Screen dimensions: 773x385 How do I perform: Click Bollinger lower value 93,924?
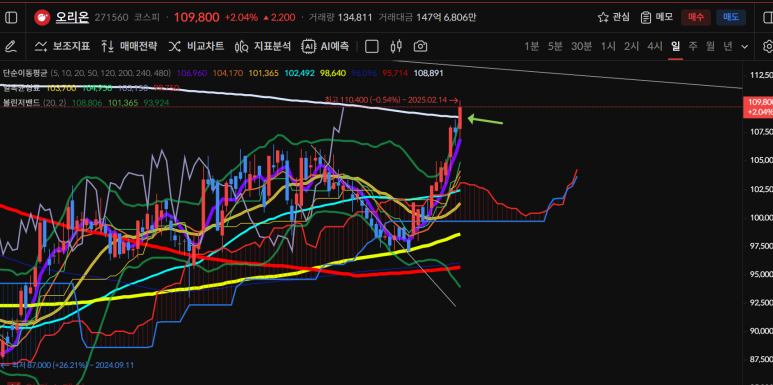pyautogui.click(x=156, y=103)
